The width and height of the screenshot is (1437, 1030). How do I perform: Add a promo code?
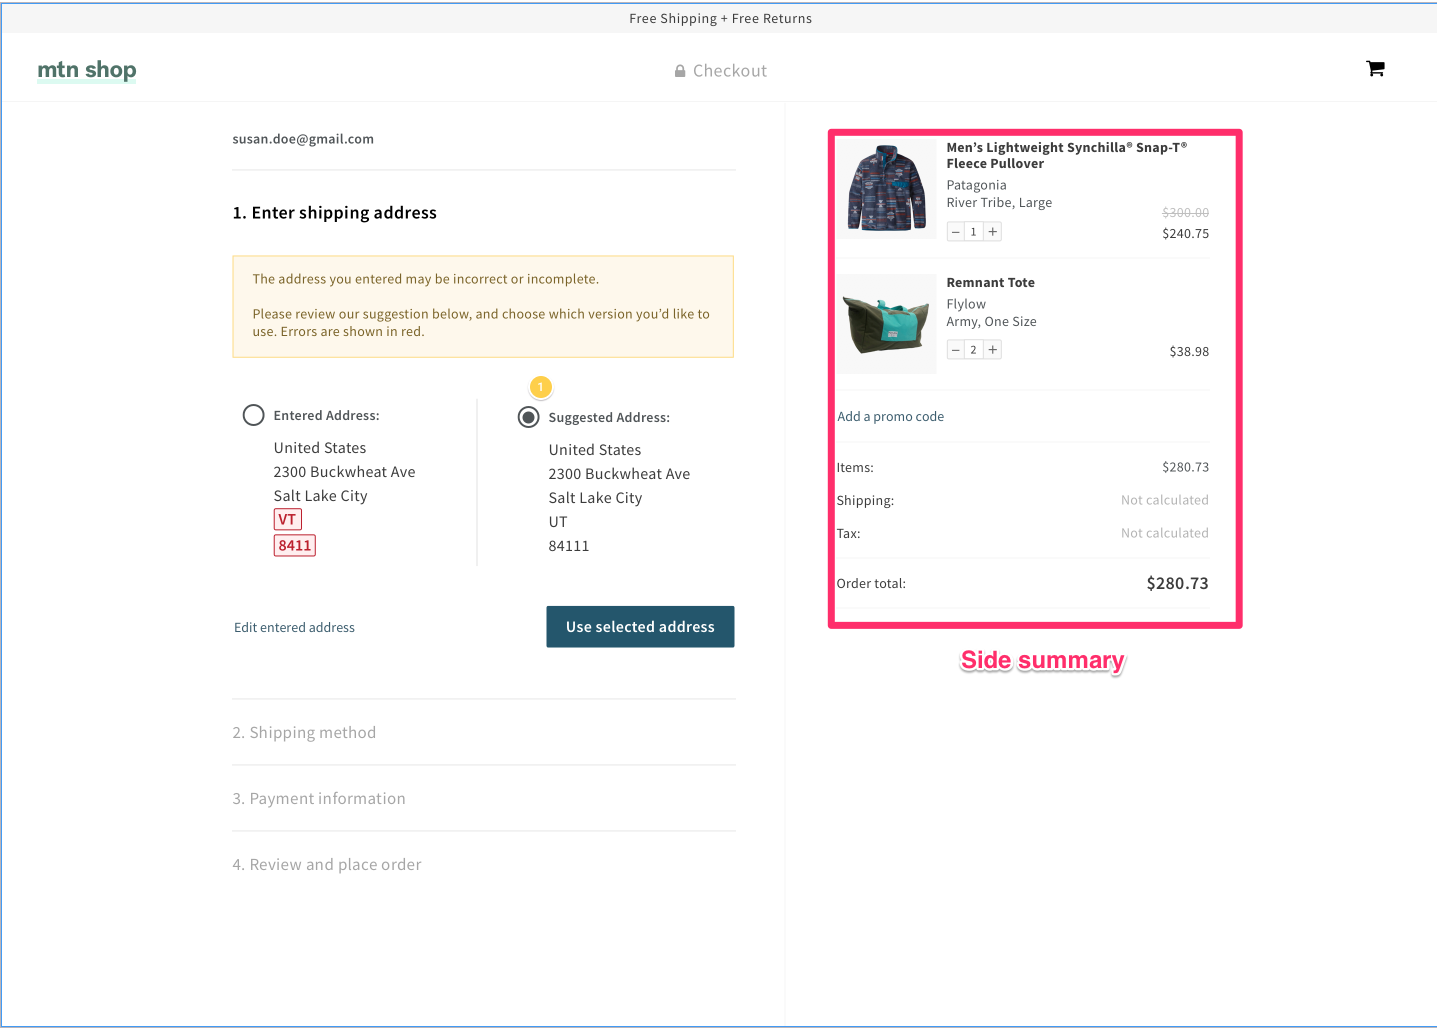[x=890, y=416]
